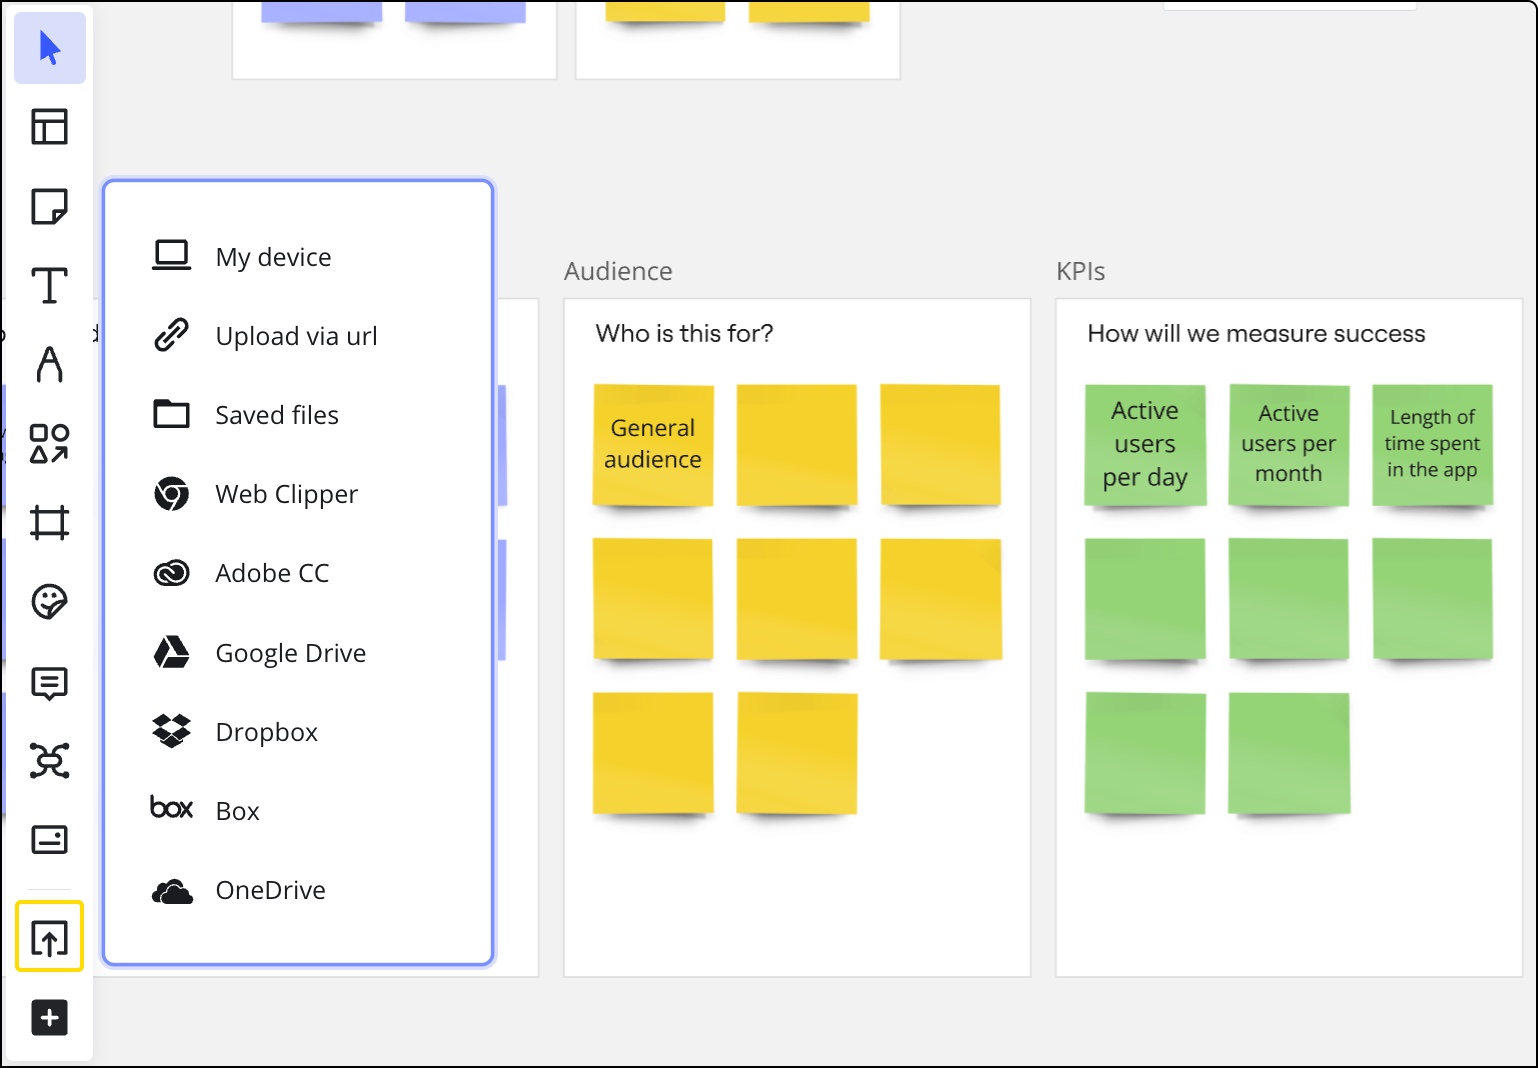This screenshot has width=1538, height=1068.
Task: Select the sticky note tool
Action: [x=49, y=207]
